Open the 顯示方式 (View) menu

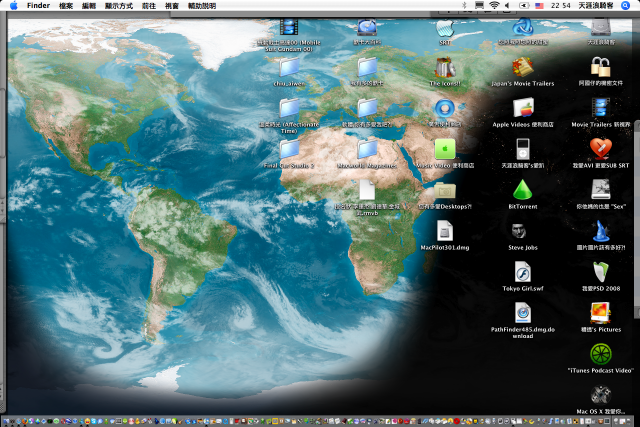(x=119, y=6)
